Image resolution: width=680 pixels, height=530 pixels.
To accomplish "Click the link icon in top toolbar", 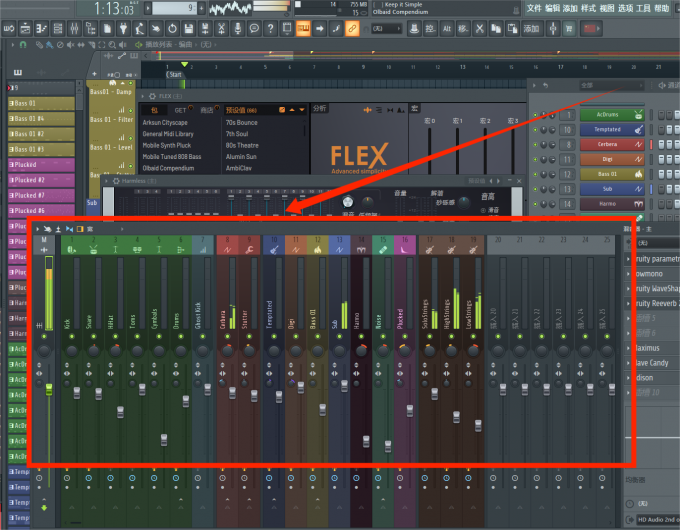I will point(352,29).
